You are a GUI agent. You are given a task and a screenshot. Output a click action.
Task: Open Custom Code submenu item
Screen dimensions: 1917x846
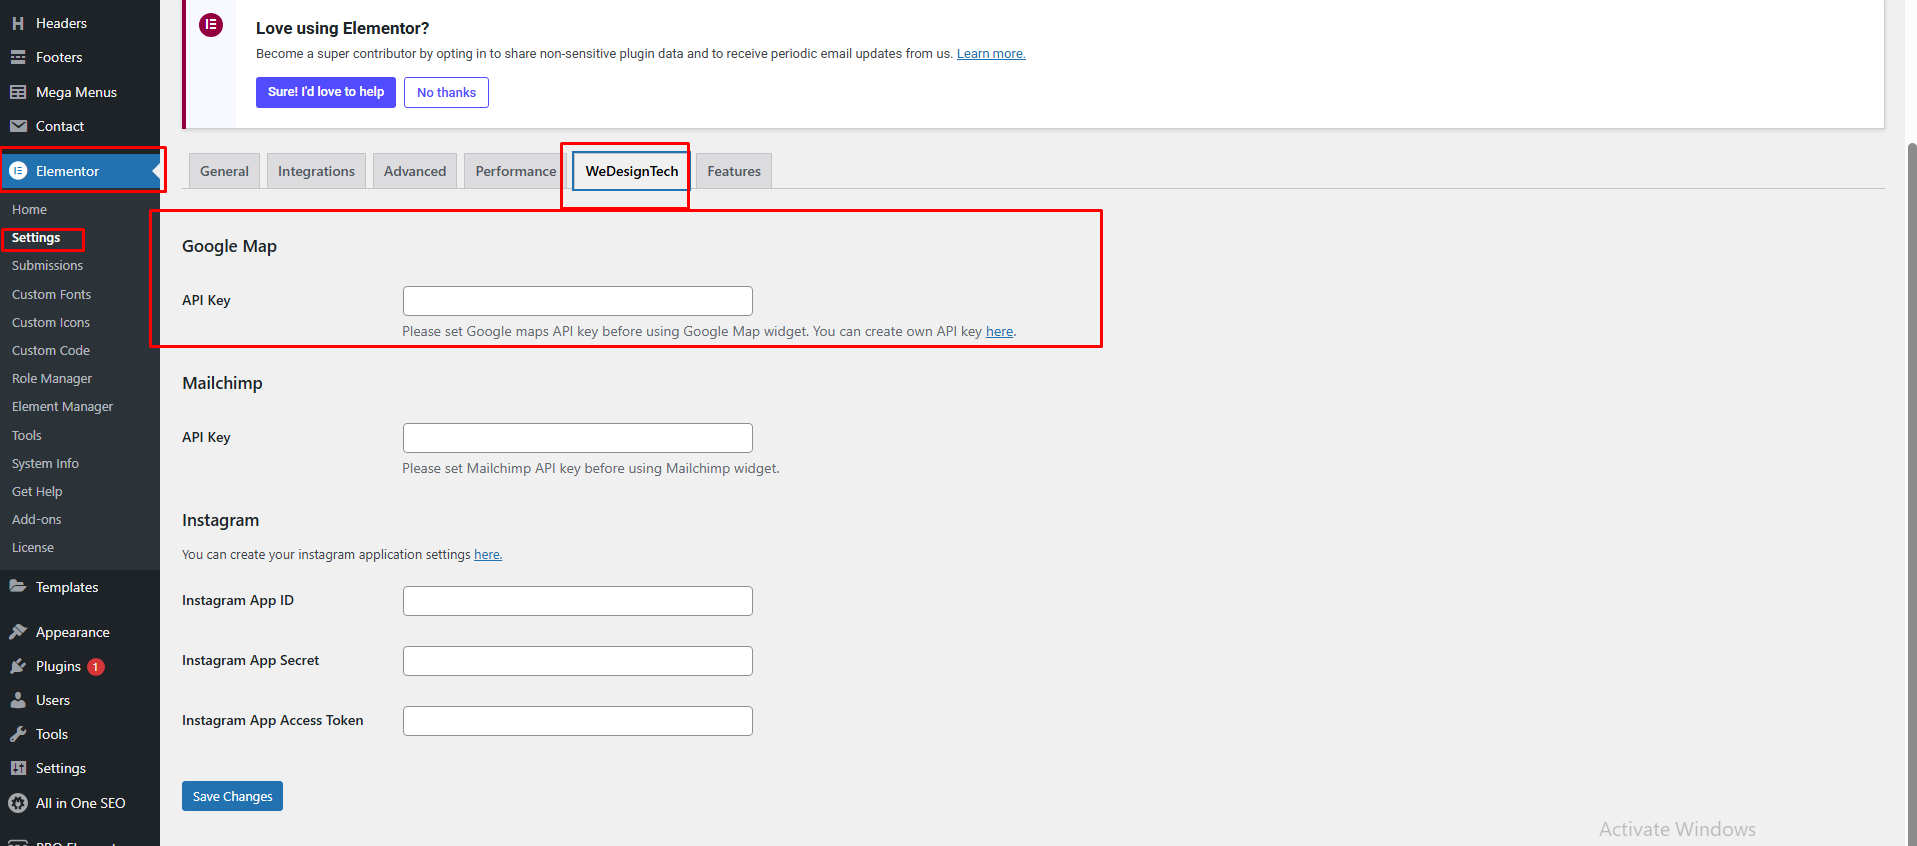tap(51, 350)
